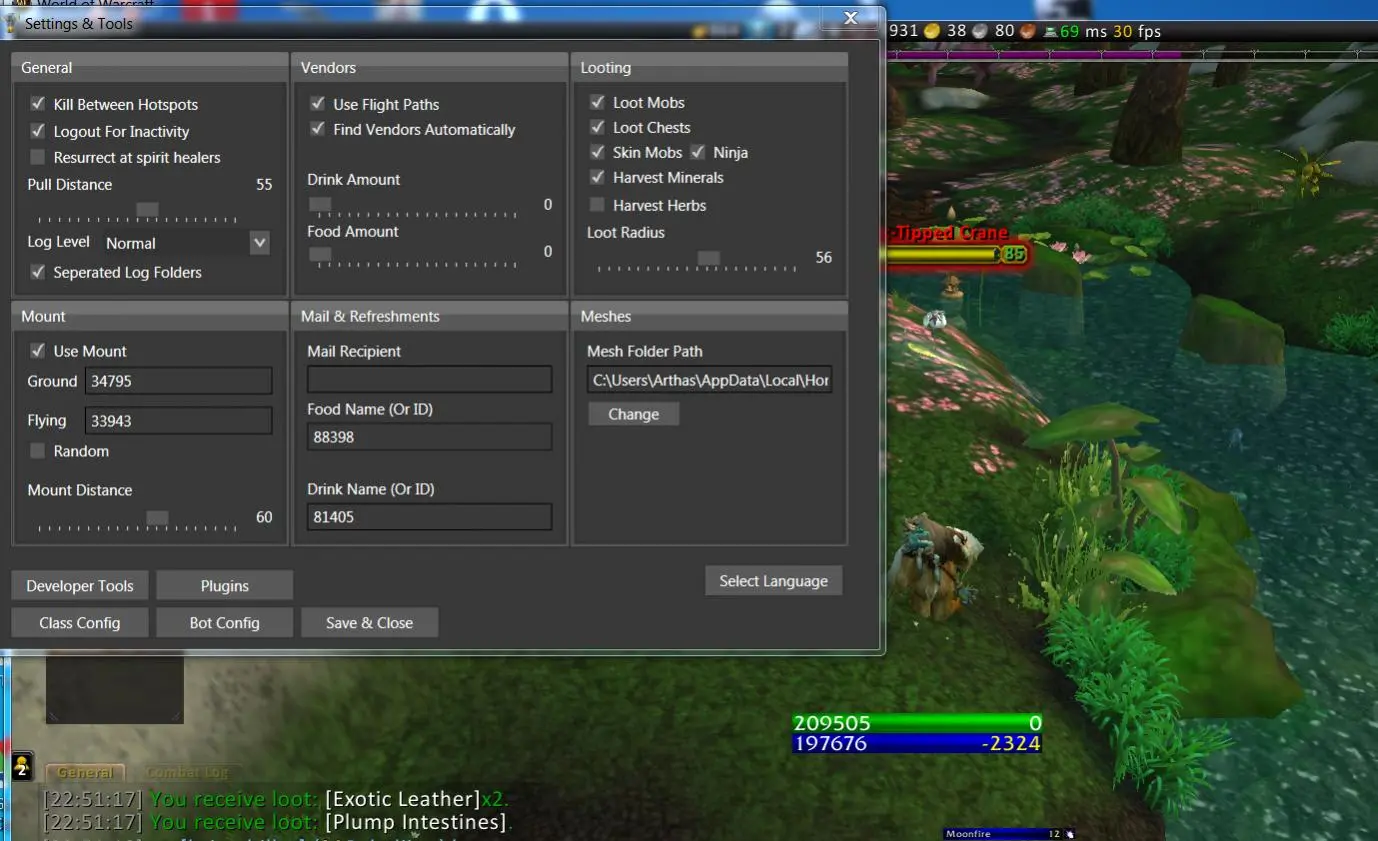Click the silver coin icon in game
This screenshot has height=841, width=1378.
980,31
